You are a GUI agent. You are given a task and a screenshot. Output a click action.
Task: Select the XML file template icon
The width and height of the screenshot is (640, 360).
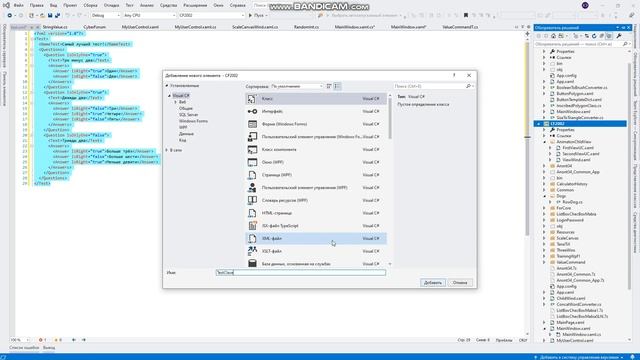pos(252,238)
